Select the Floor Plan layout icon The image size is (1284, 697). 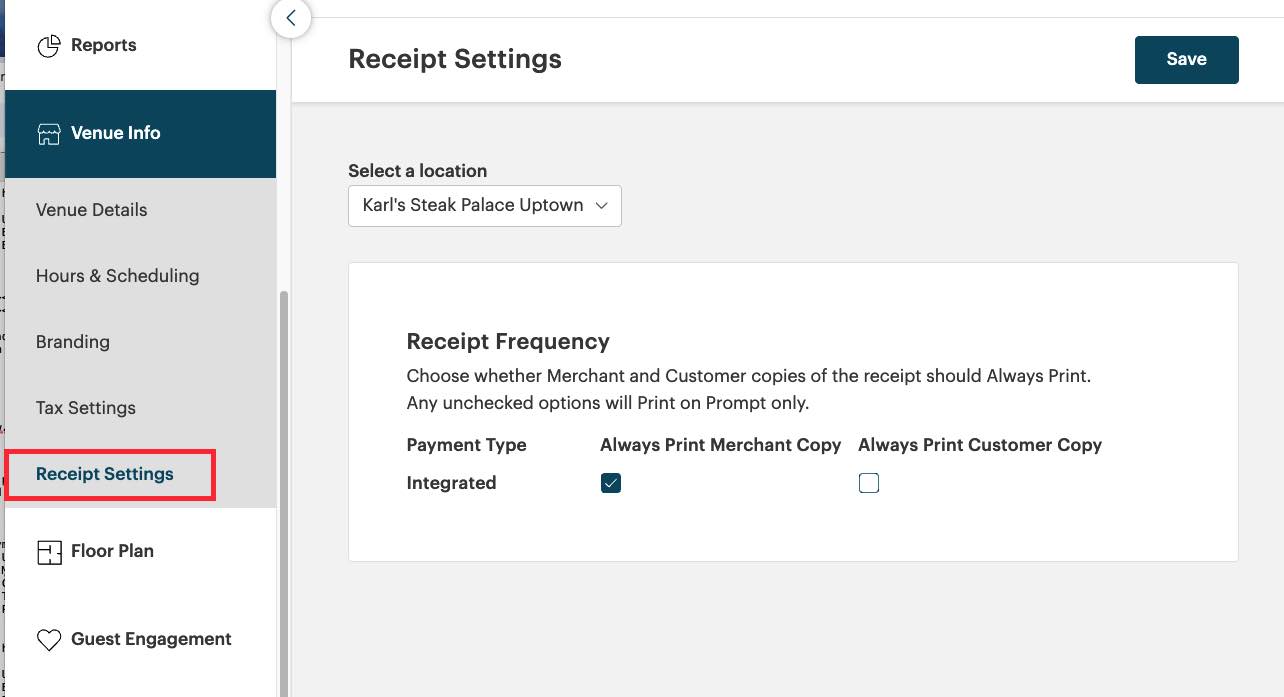[49, 551]
